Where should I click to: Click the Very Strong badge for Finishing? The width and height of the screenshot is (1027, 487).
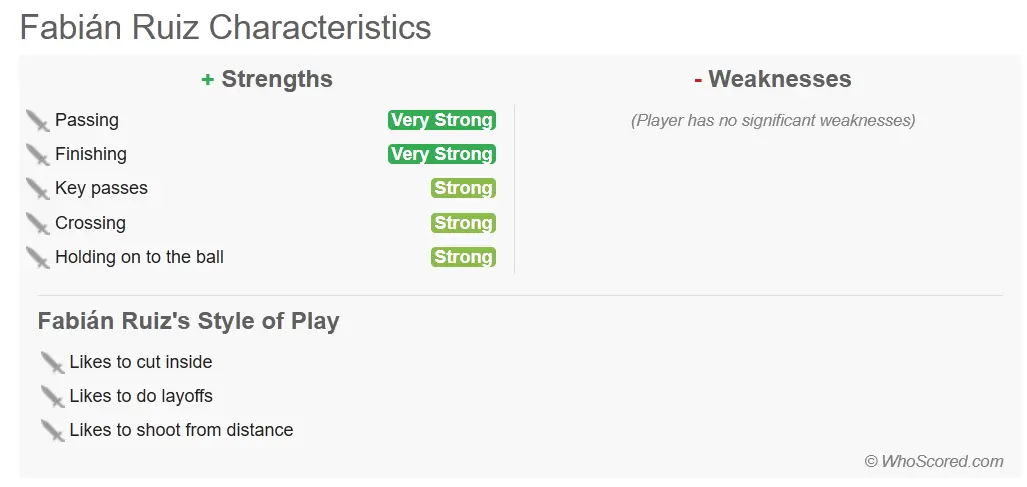(442, 154)
